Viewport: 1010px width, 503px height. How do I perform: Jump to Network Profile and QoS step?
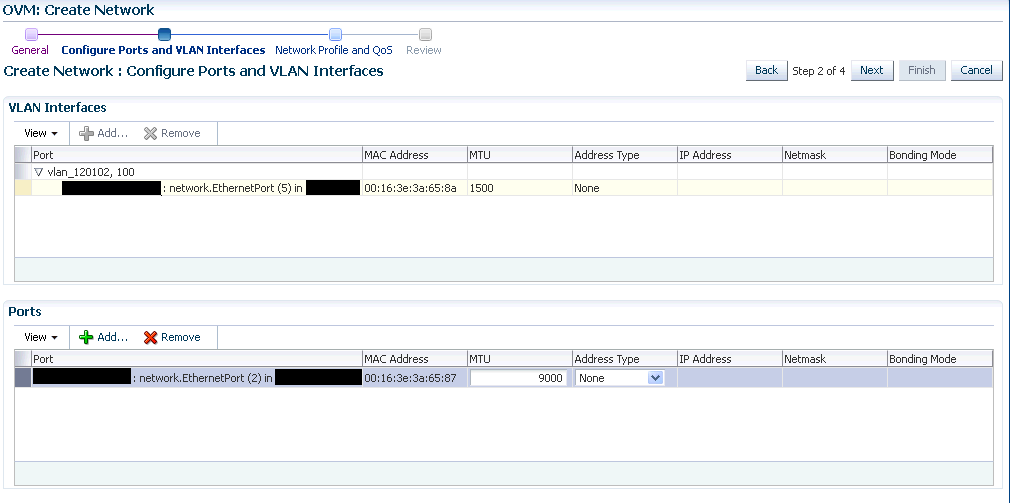click(x=334, y=50)
